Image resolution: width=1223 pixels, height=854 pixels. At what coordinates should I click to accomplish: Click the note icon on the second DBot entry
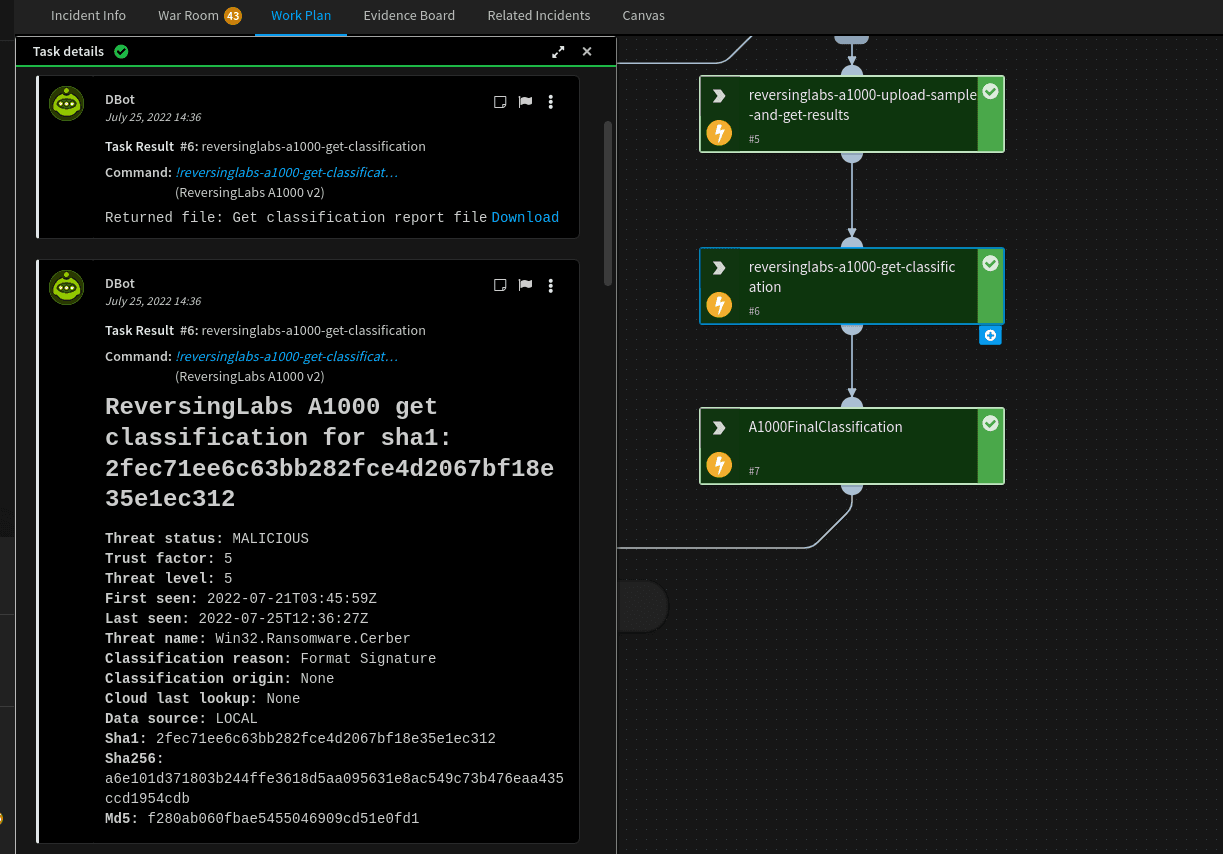click(x=499, y=285)
